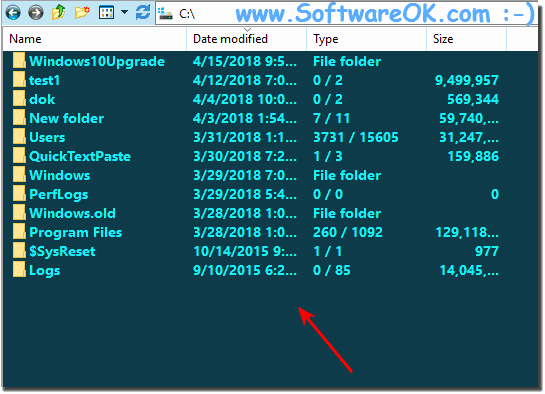This screenshot has width=545, height=394.
Task: Click the 7 / 11 type value
Action: tap(331, 118)
